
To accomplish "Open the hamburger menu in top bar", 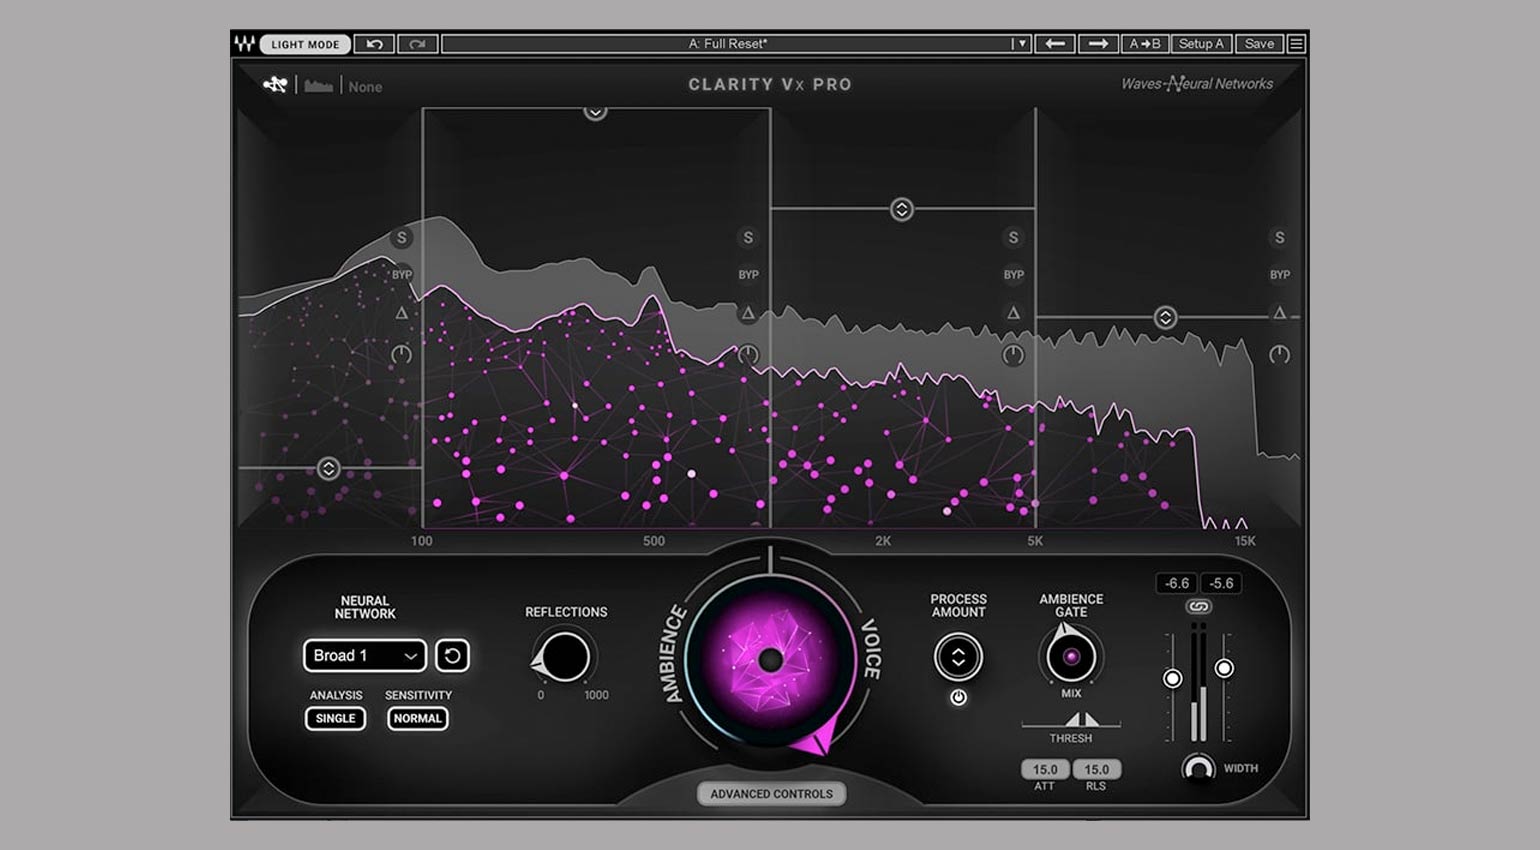I will tap(1296, 44).
